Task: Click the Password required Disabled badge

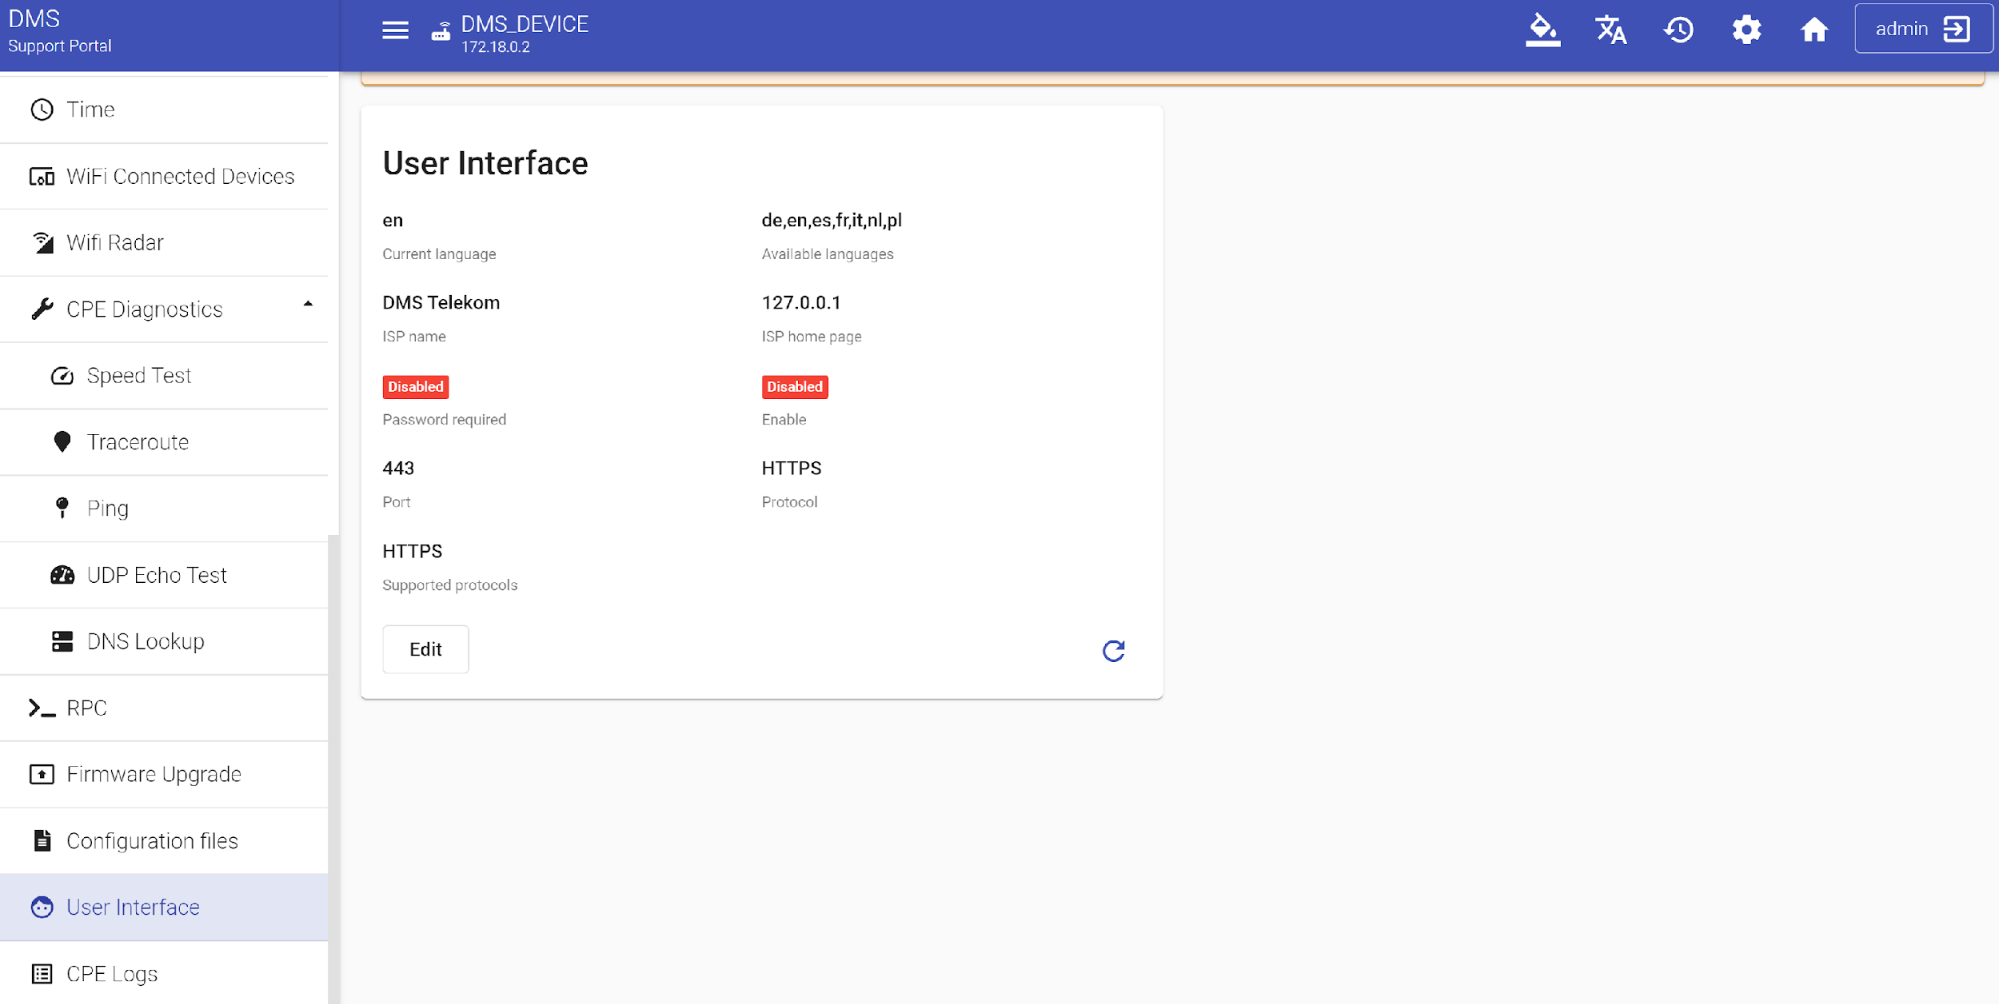Action: 415,387
